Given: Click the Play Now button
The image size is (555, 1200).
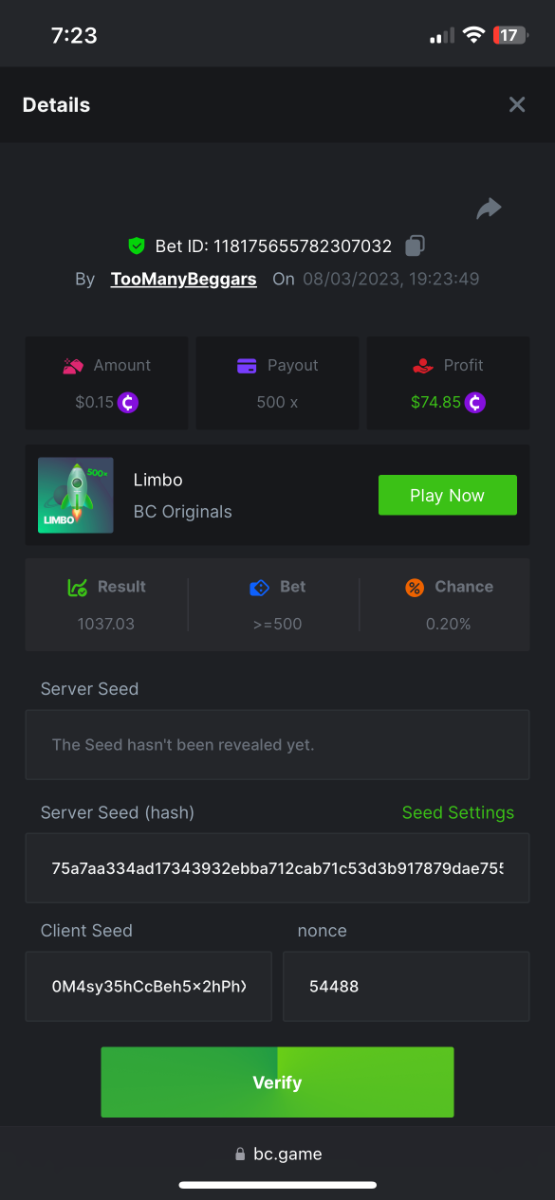Looking at the screenshot, I should pyautogui.click(x=447, y=495).
